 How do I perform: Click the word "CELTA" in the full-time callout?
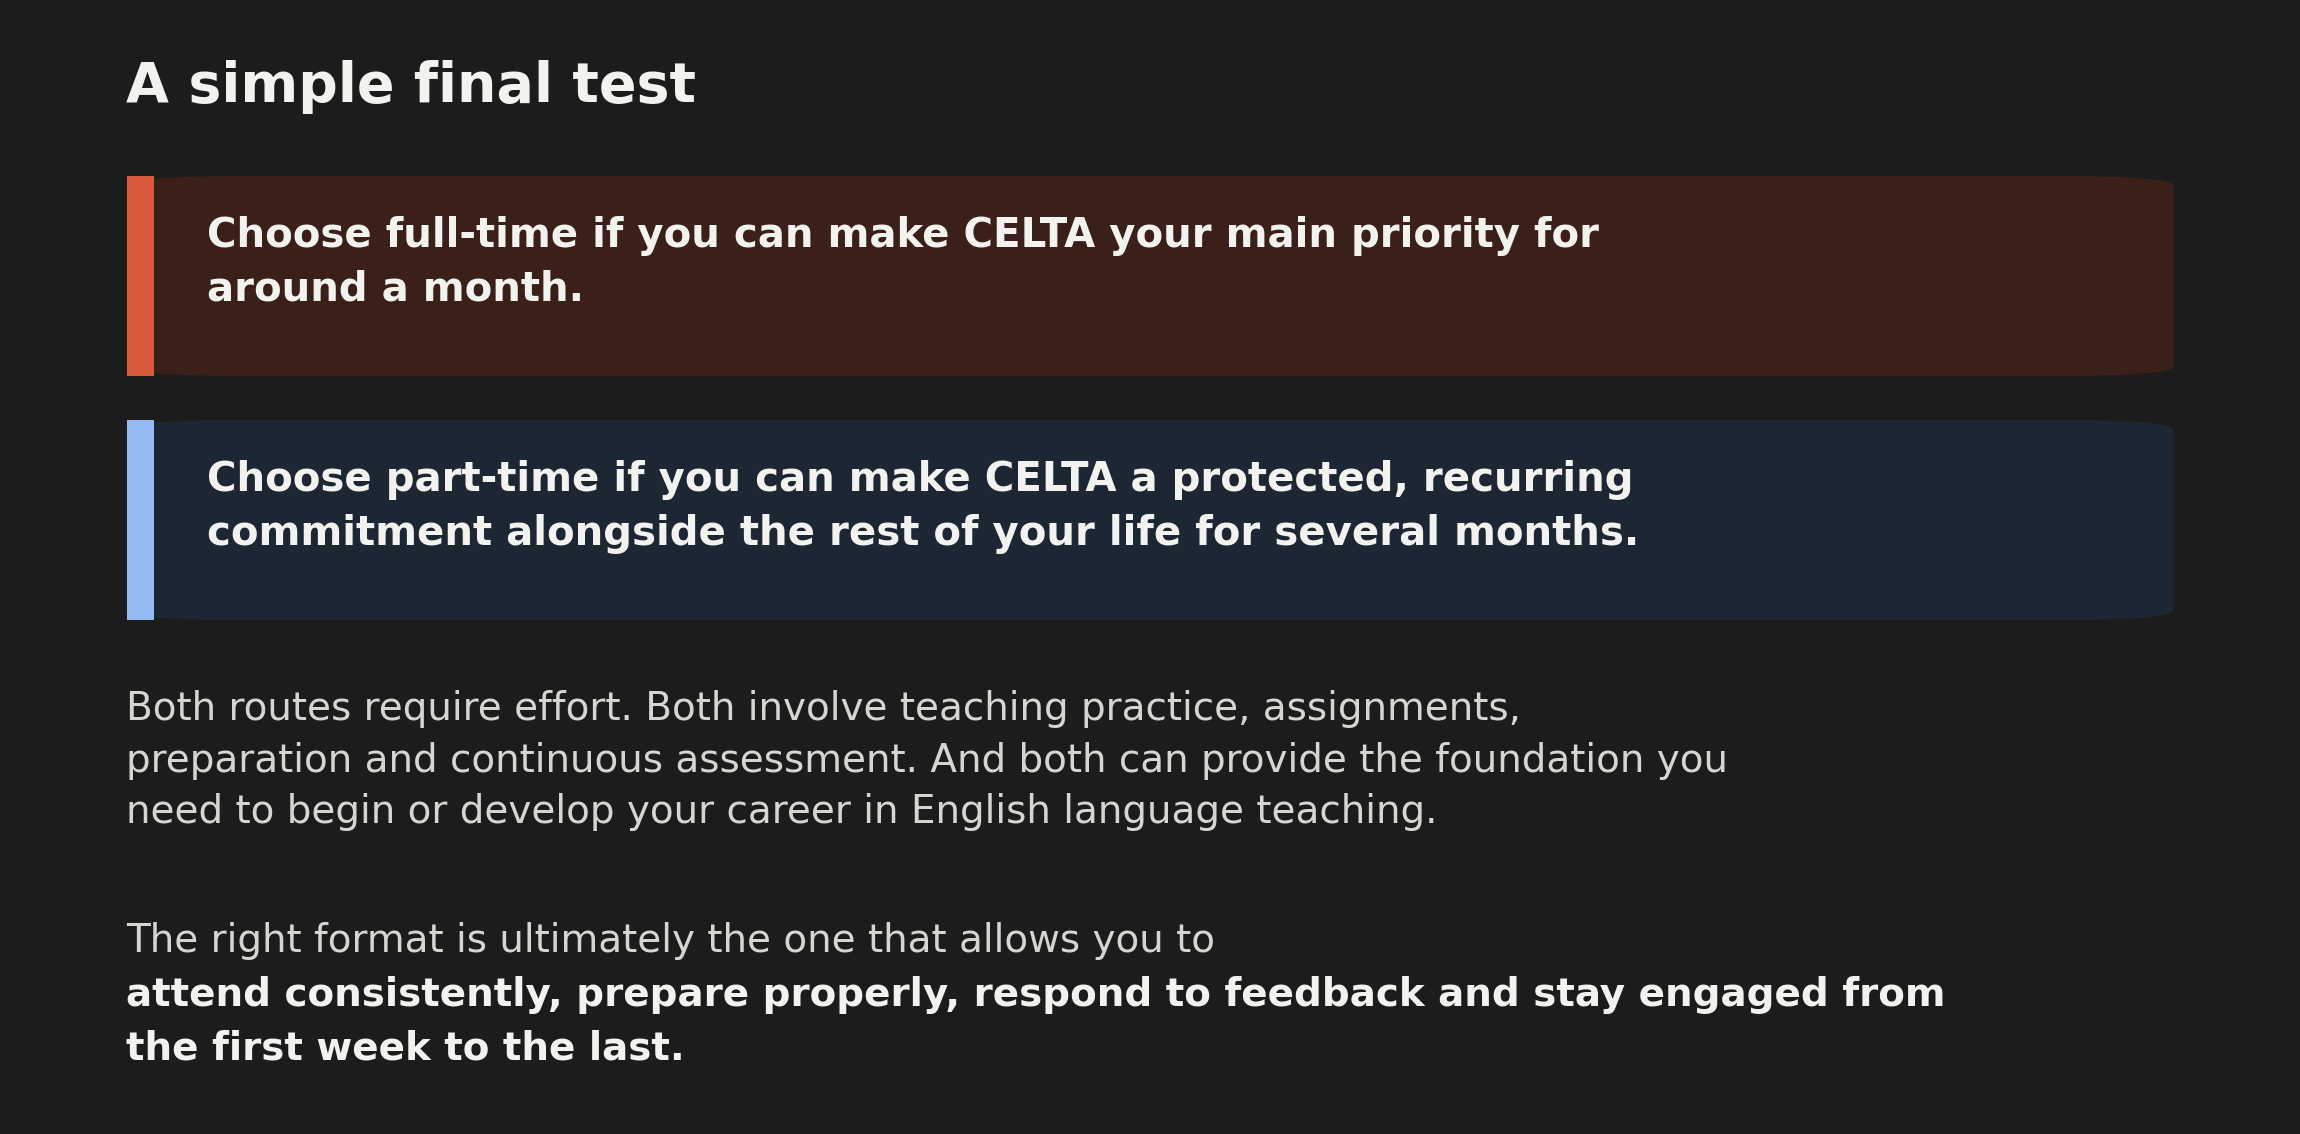click(1029, 234)
